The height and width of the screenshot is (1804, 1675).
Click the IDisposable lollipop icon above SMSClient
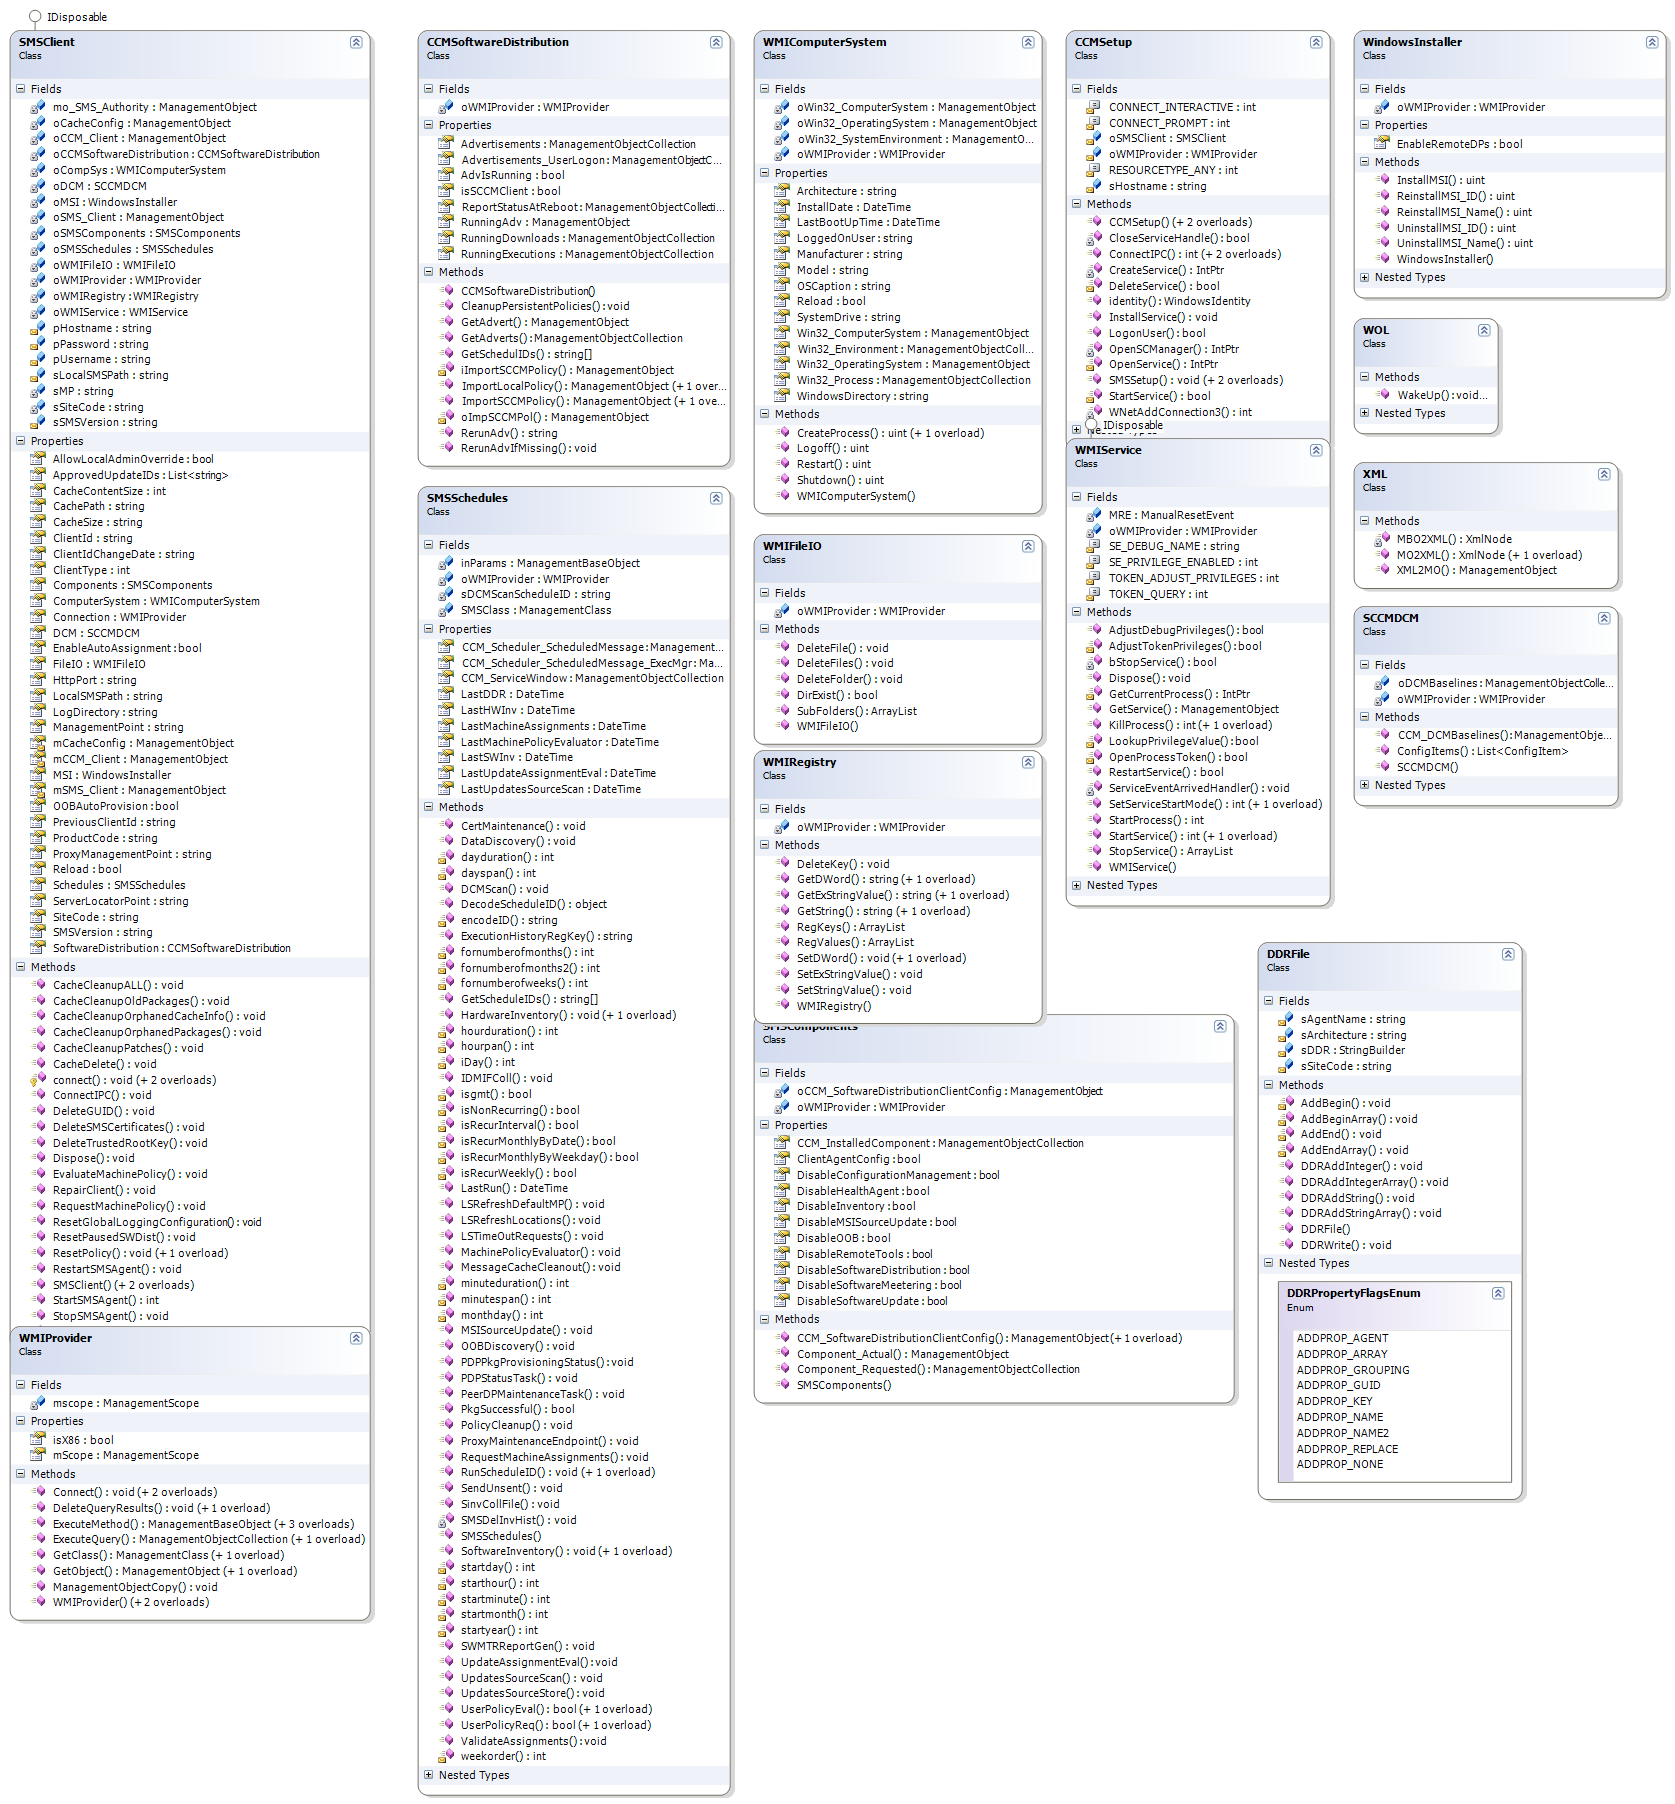[35, 17]
